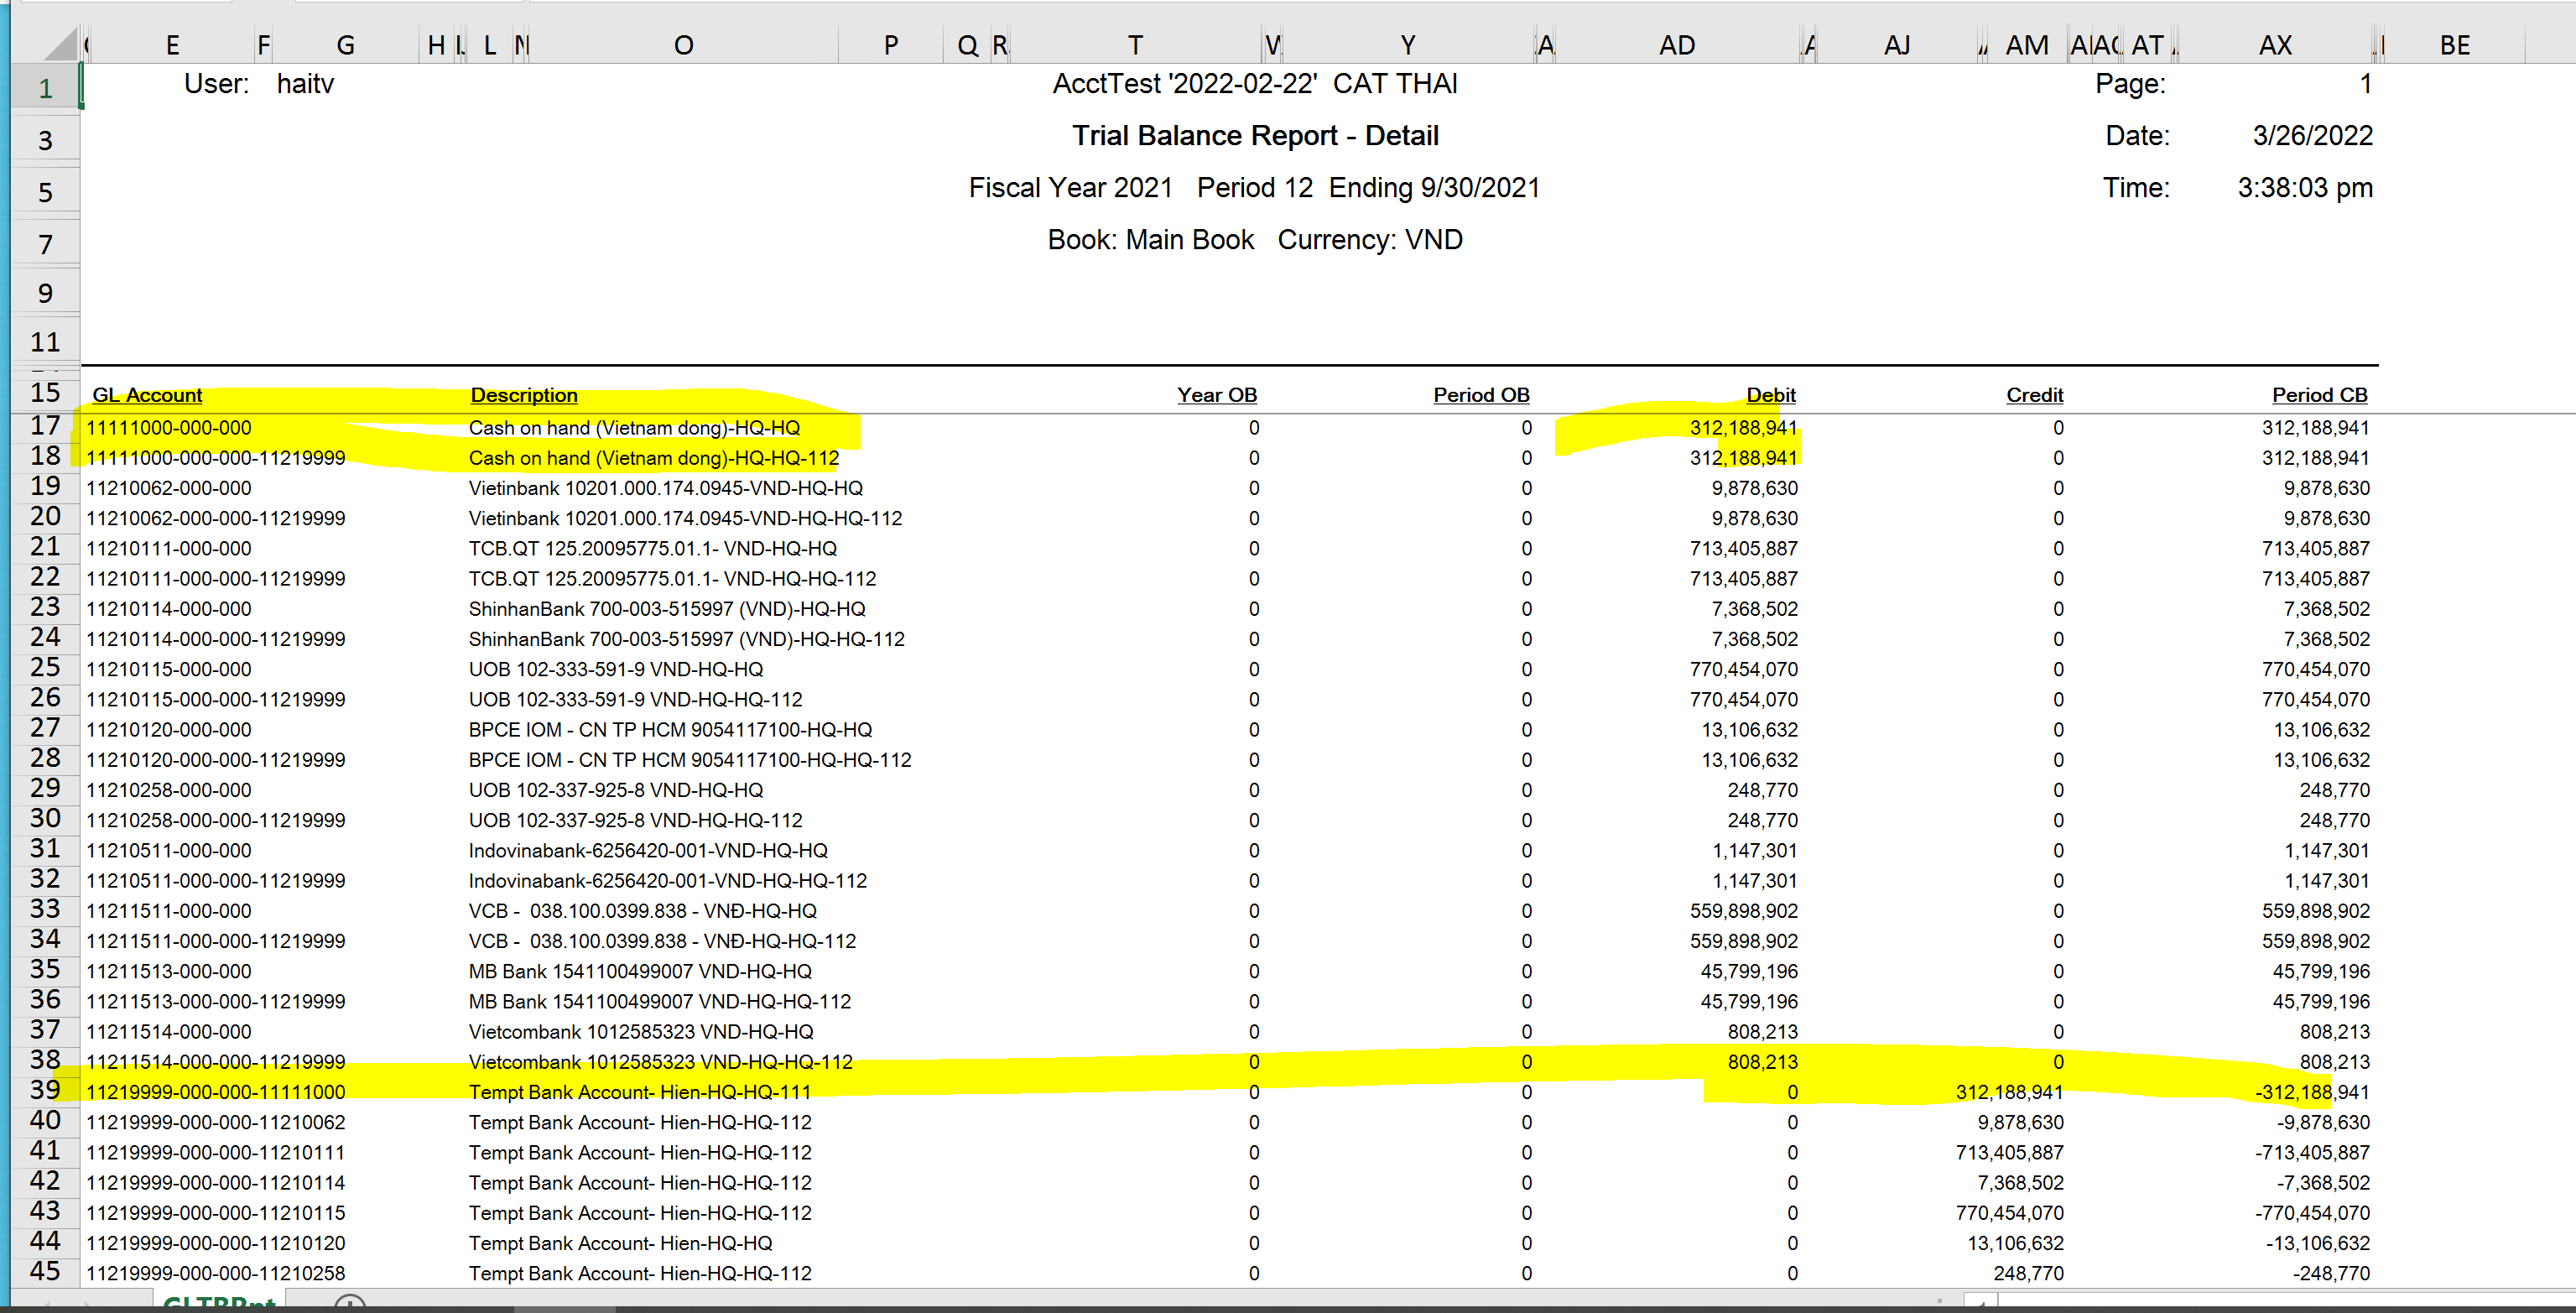The height and width of the screenshot is (1313, 2576).
Task: Click the 'Description' column heading
Action: coord(524,395)
